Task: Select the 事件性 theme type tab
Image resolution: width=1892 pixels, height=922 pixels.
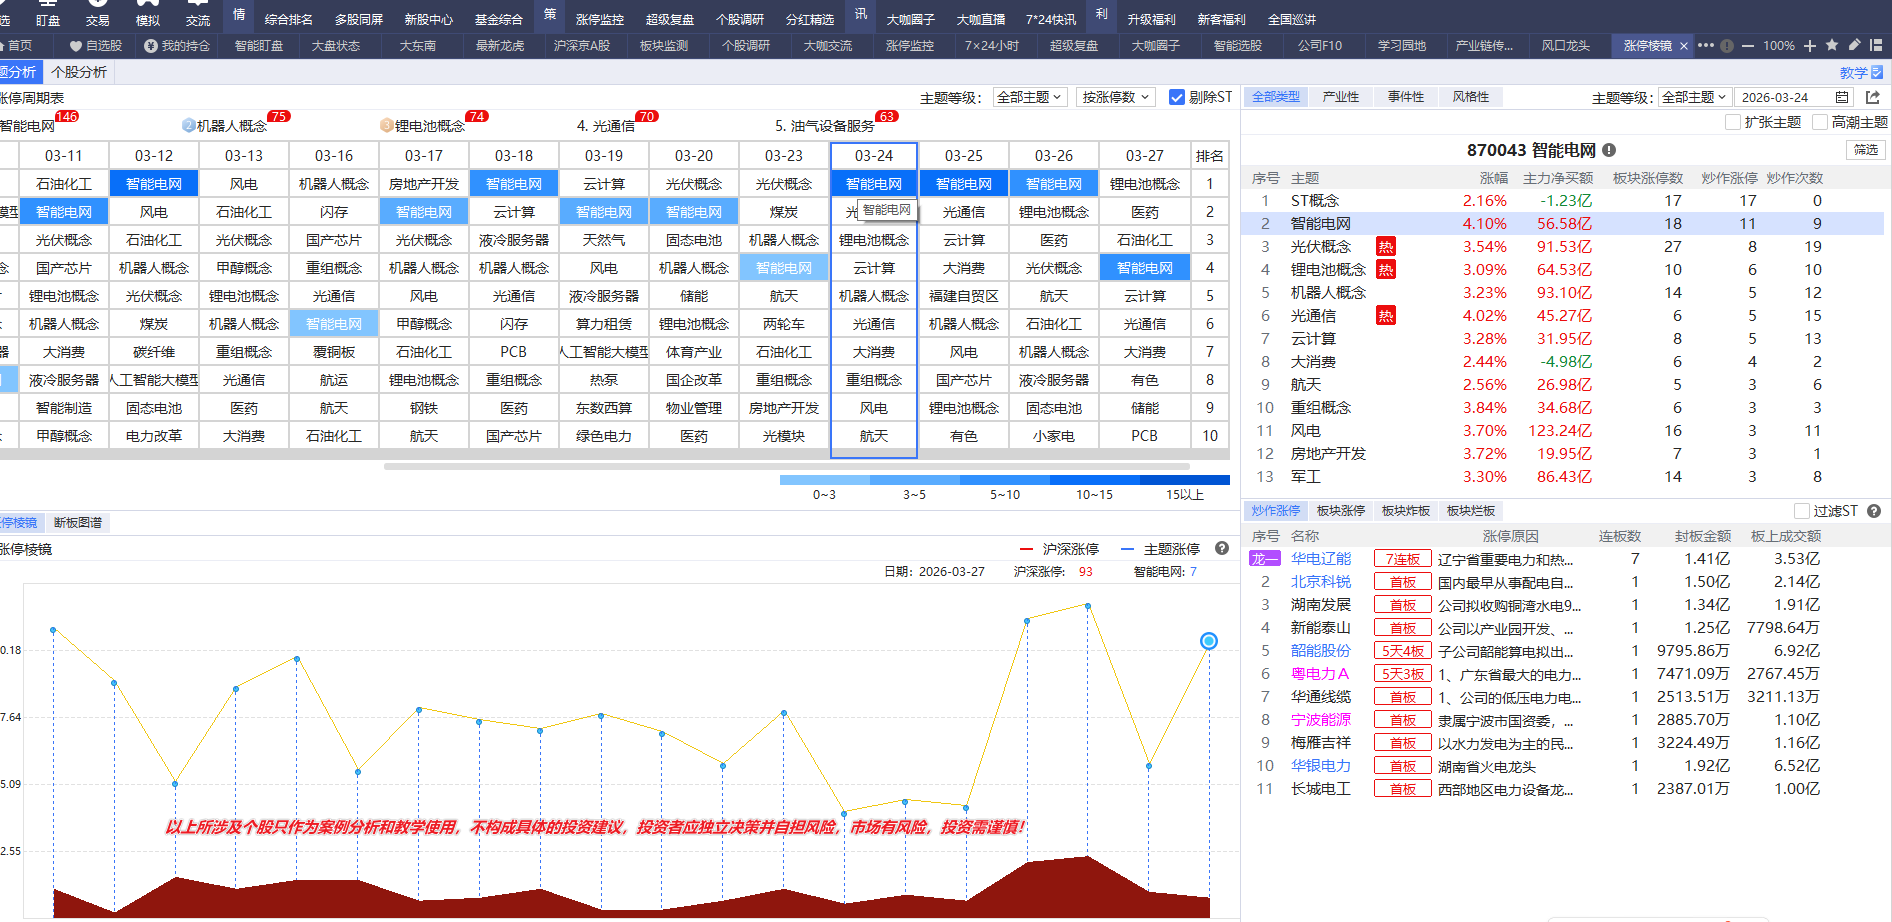Action: [x=1405, y=97]
